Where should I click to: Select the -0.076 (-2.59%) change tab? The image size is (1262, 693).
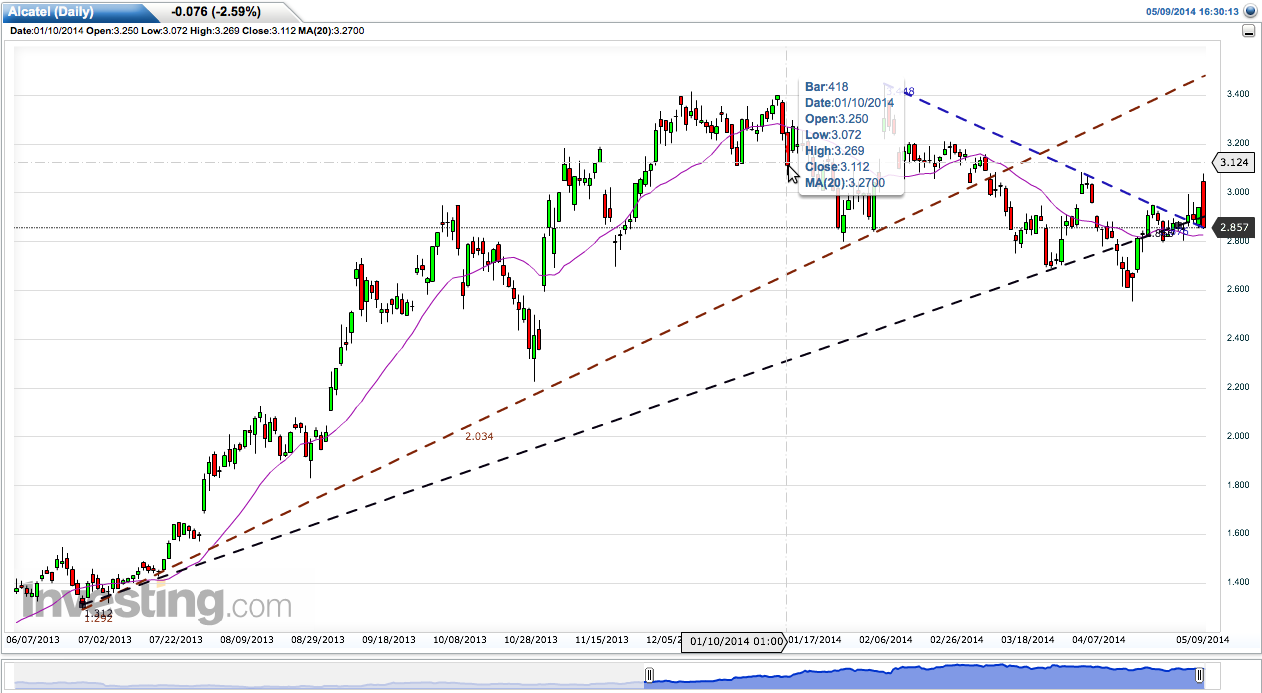click(216, 12)
